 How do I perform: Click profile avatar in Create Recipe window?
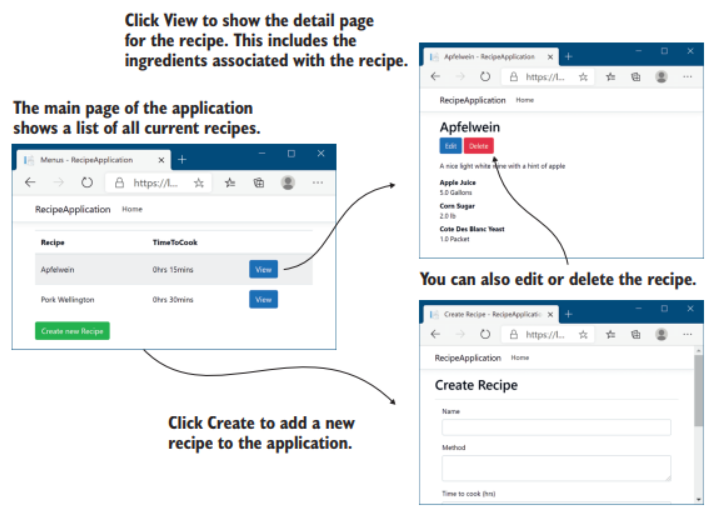pos(661,334)
